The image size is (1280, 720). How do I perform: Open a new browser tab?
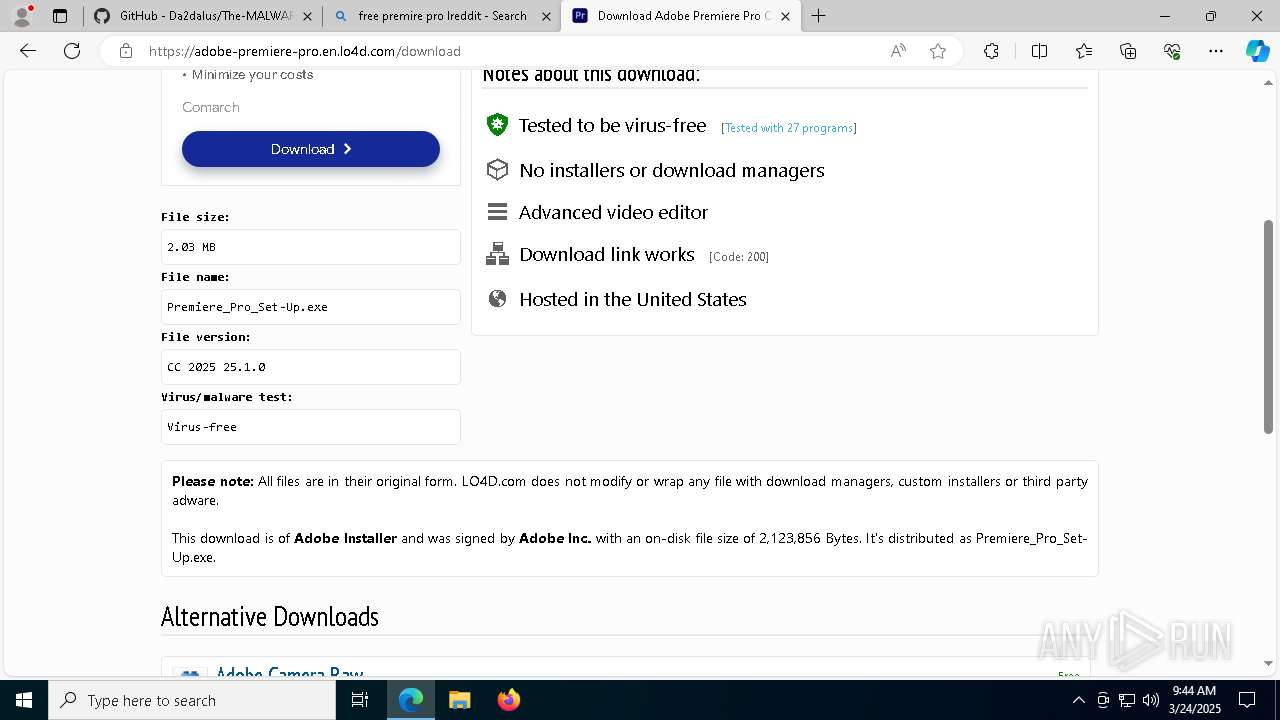coord(819,16)
